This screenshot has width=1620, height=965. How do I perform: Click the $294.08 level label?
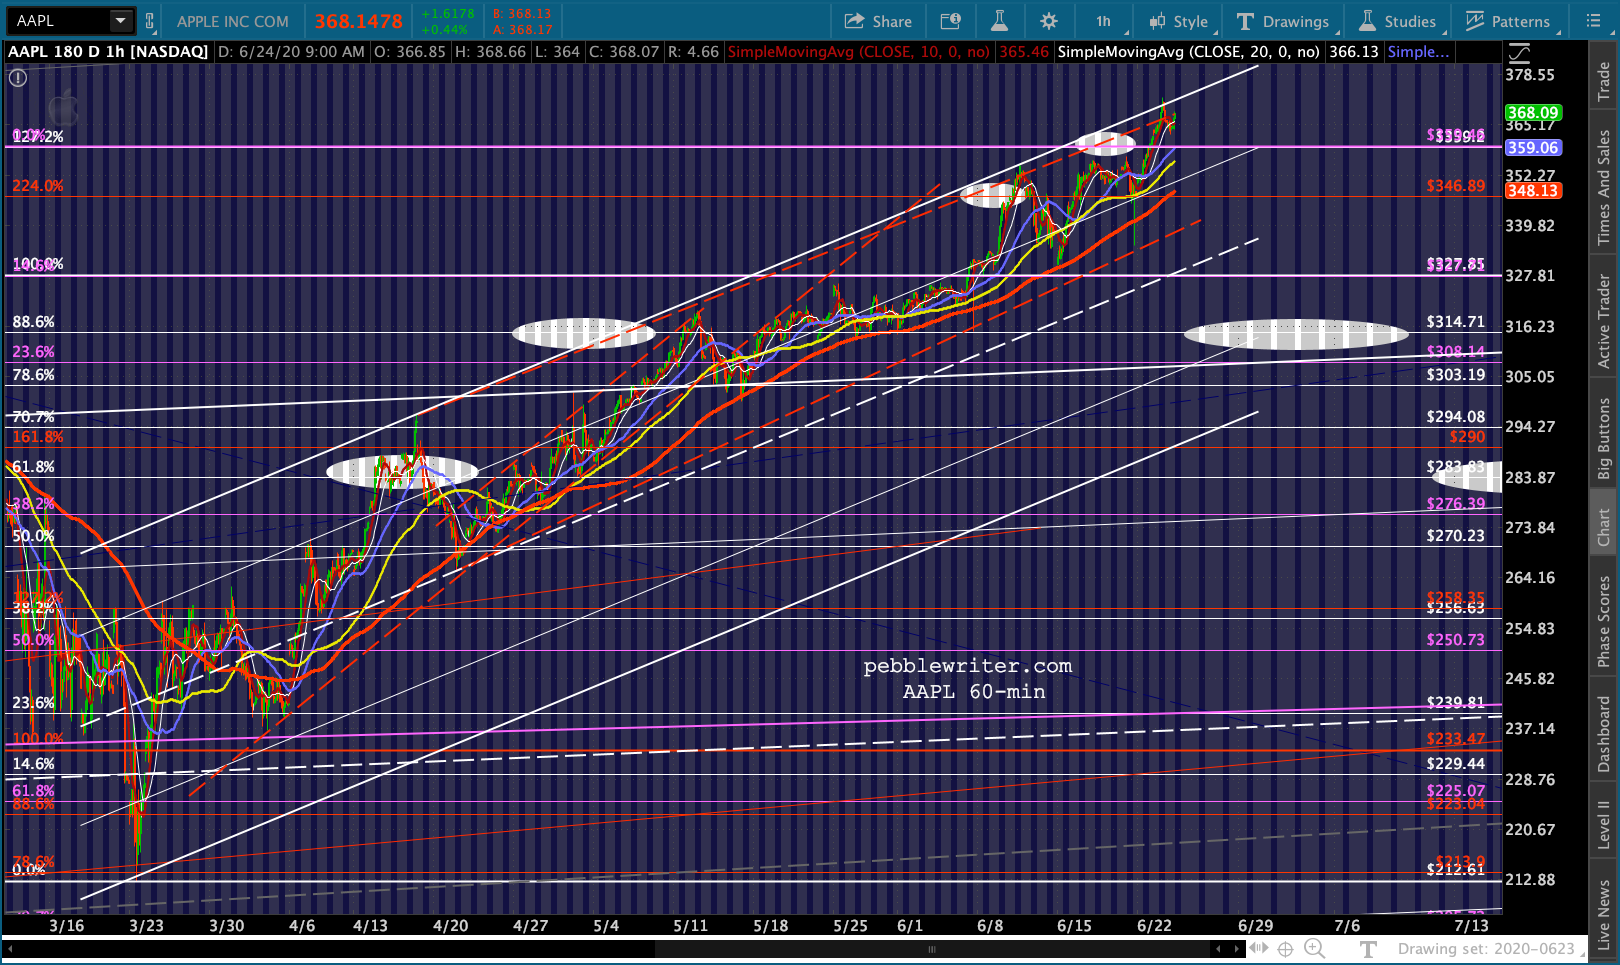(1455, 416)
